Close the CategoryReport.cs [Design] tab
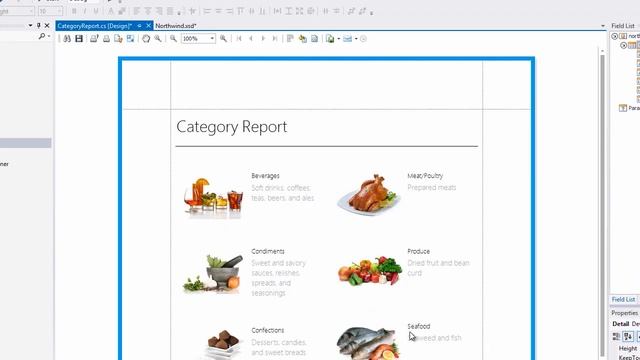Screen dimensions: 640x360 (149, 26)
